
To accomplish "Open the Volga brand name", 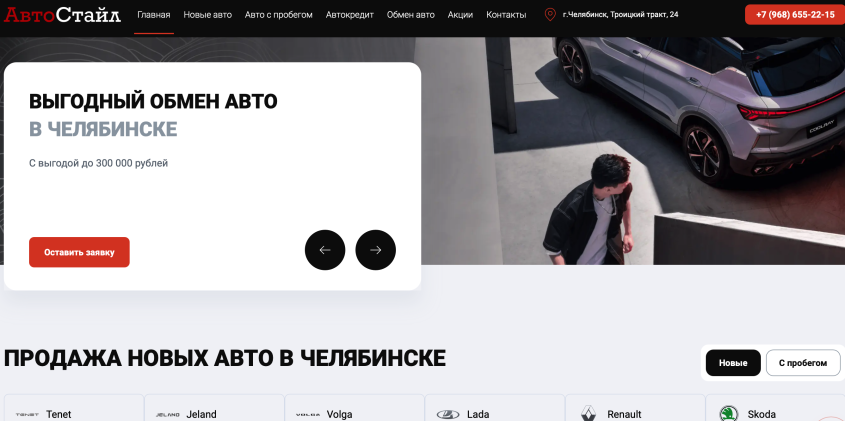I will [340, 415].
